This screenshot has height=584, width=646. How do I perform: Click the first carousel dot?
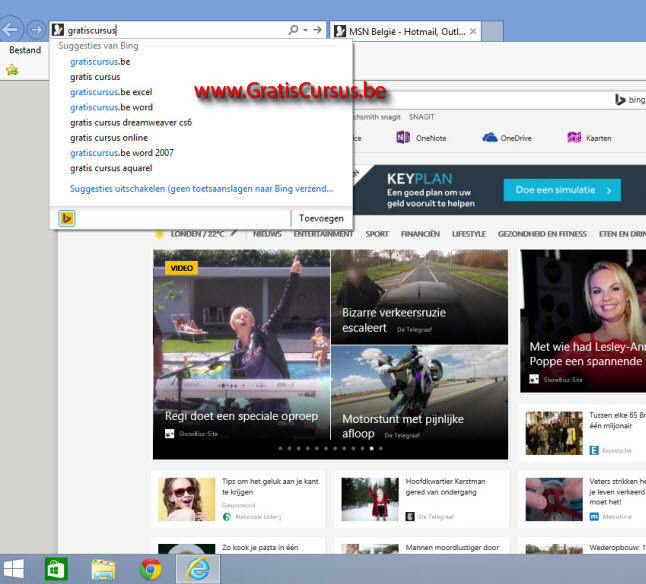tap(280, 449)
